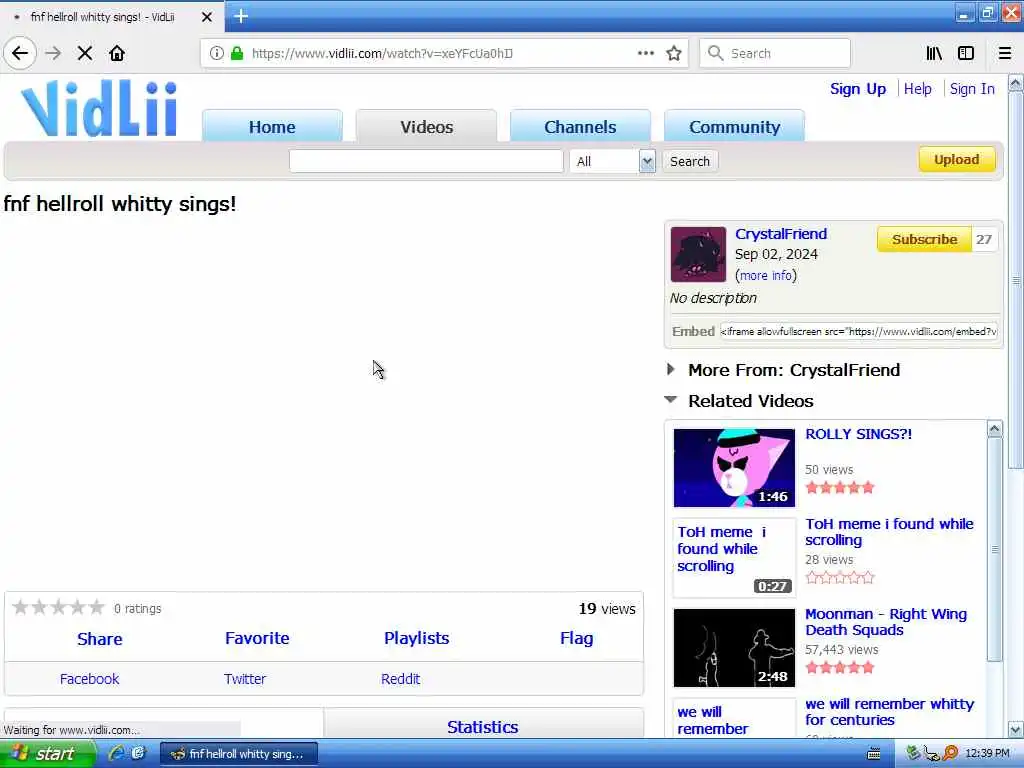Open the Firefox hamburger menu
Image resolution: width=1024 pixels, height=768 pixels.
(1005, 53)
